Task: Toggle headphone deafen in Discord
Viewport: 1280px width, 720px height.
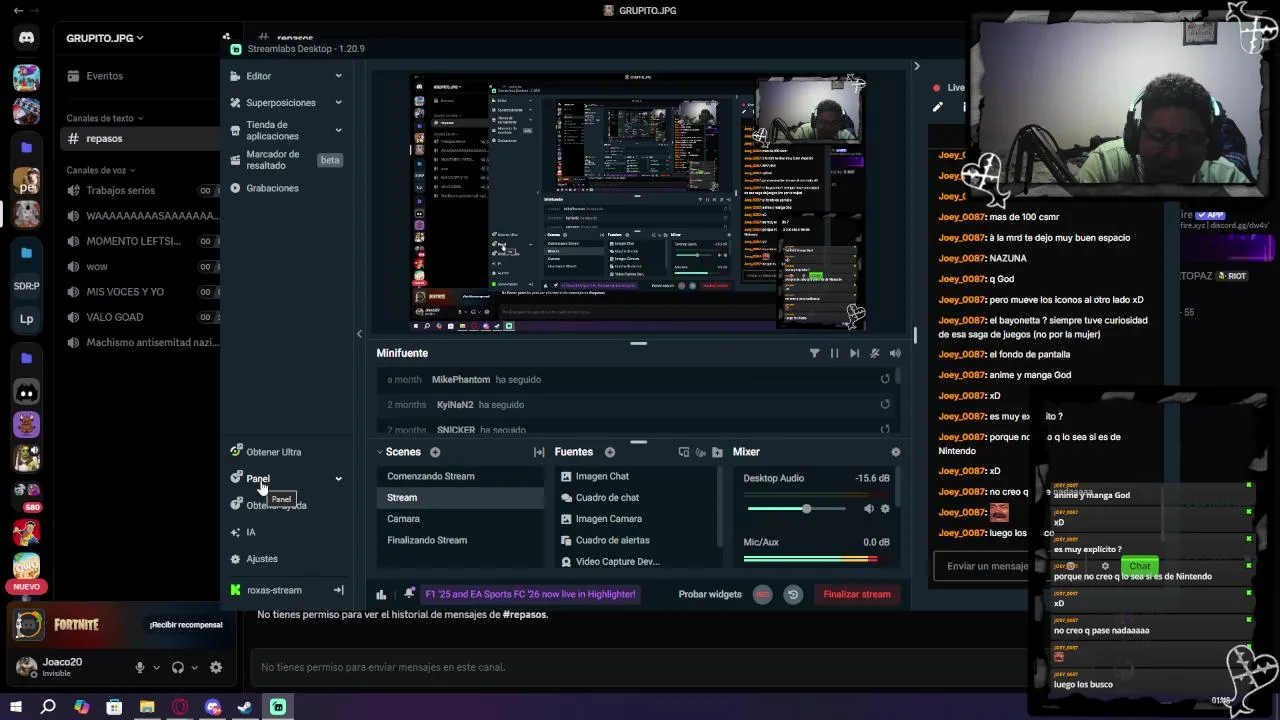Action: click(x=177, y=667)
